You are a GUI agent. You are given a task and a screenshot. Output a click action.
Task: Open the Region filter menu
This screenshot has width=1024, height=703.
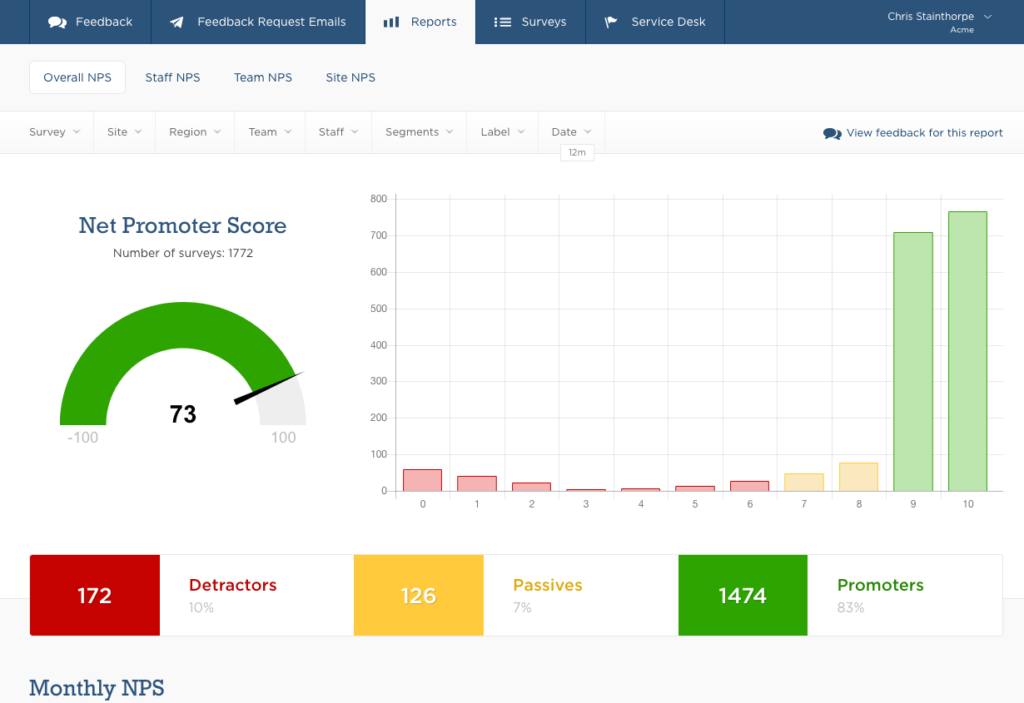tap(194, 131)
